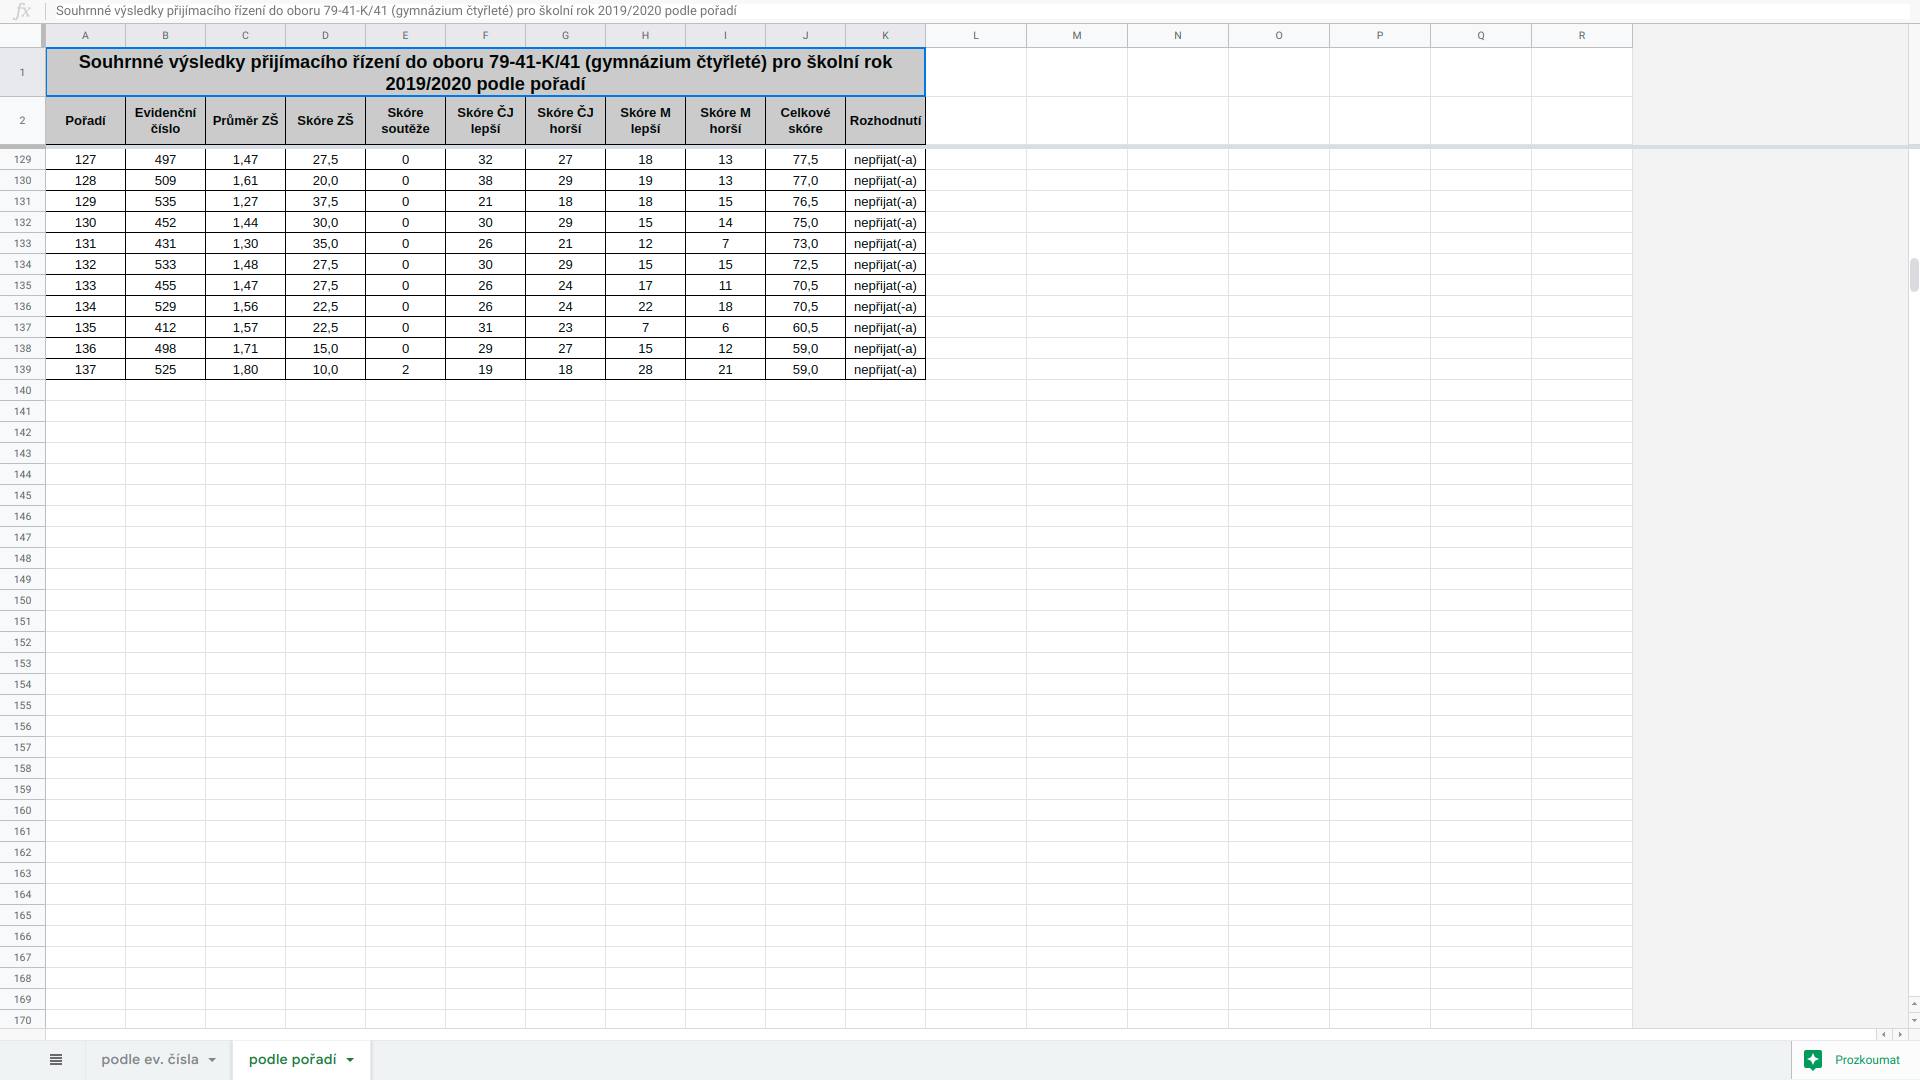Expand the 'podle ev. čísla' tab dropdown

pos(212,1060)
